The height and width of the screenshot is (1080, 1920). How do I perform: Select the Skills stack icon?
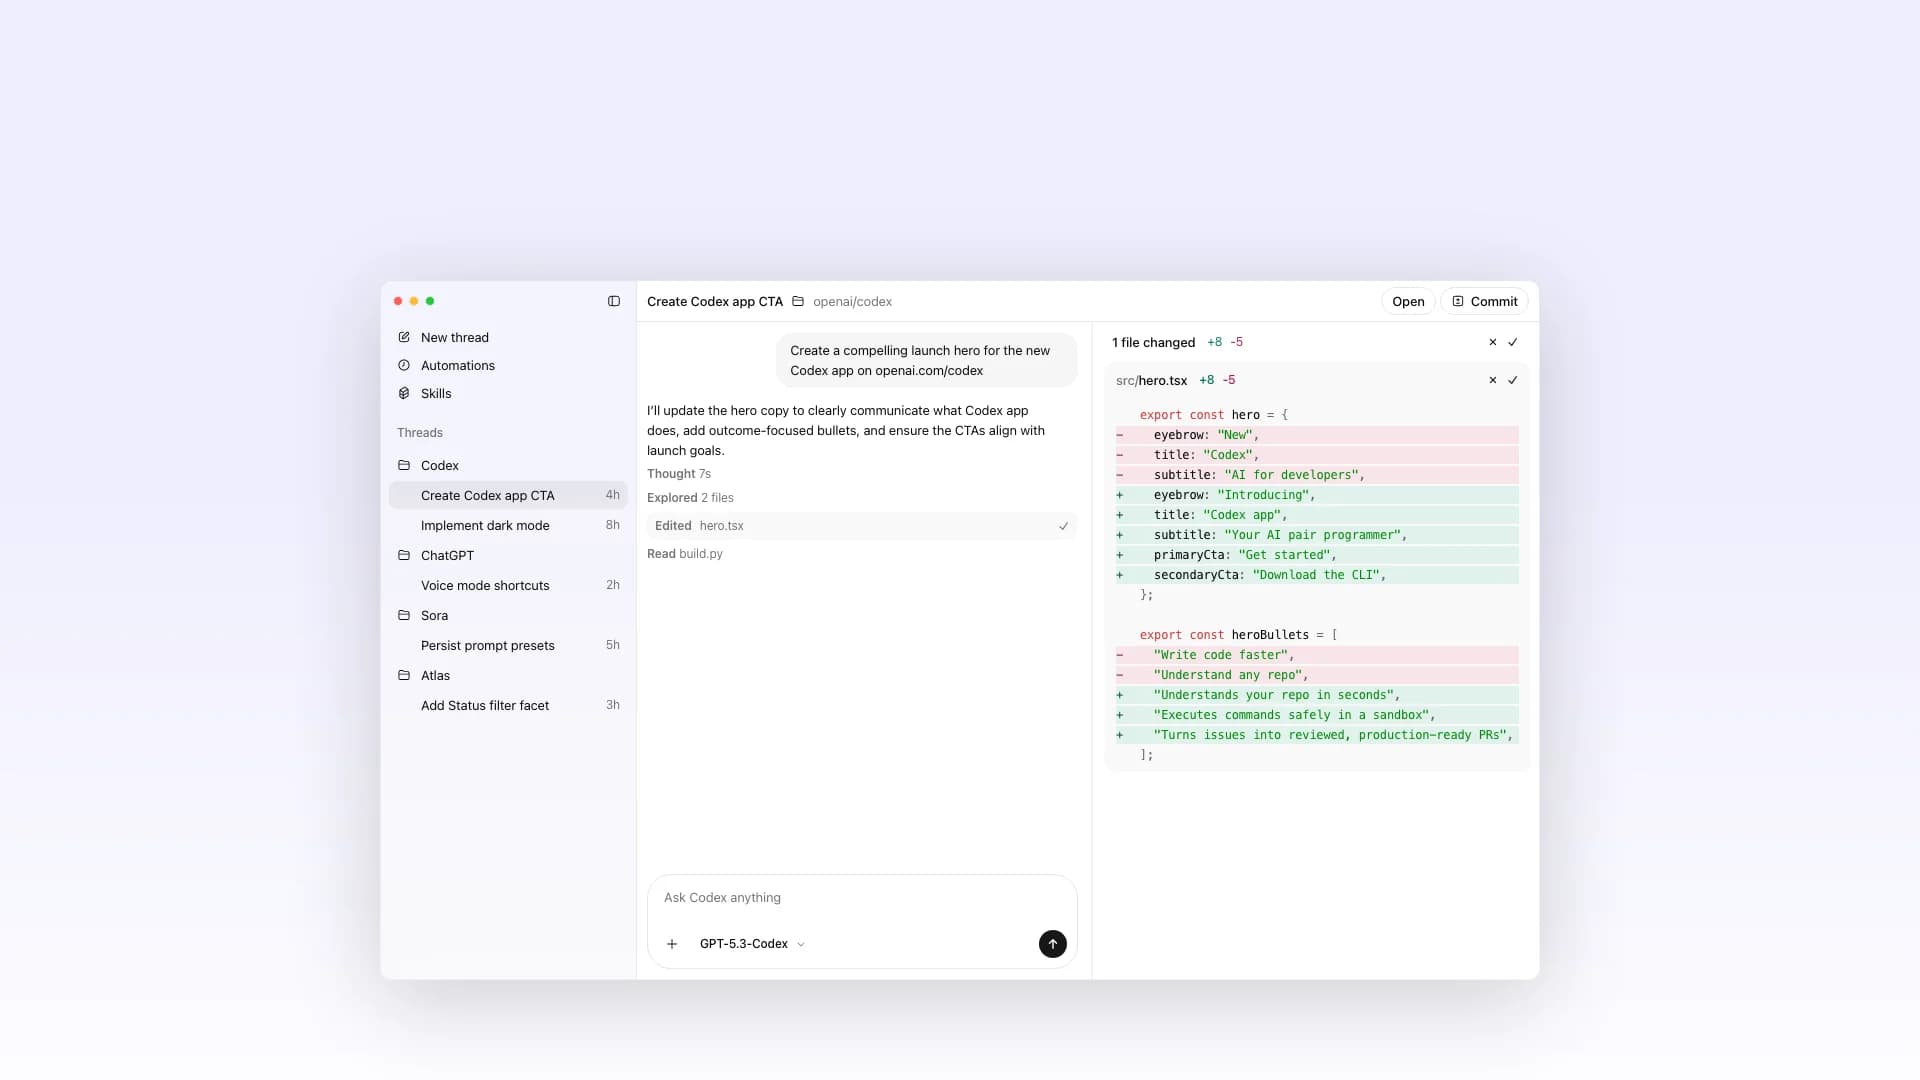[x=404, y=393]
